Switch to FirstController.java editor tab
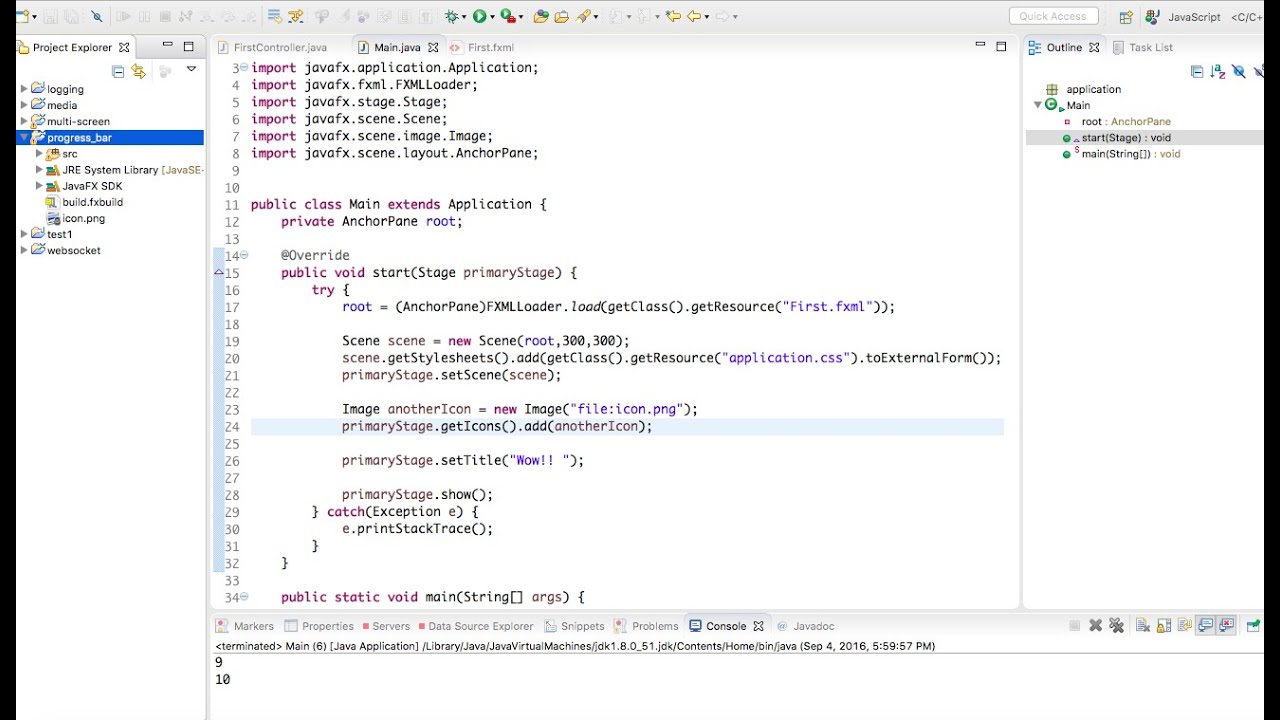The image size is (1280, 720). pyautogui.click(x=271, y=47)
